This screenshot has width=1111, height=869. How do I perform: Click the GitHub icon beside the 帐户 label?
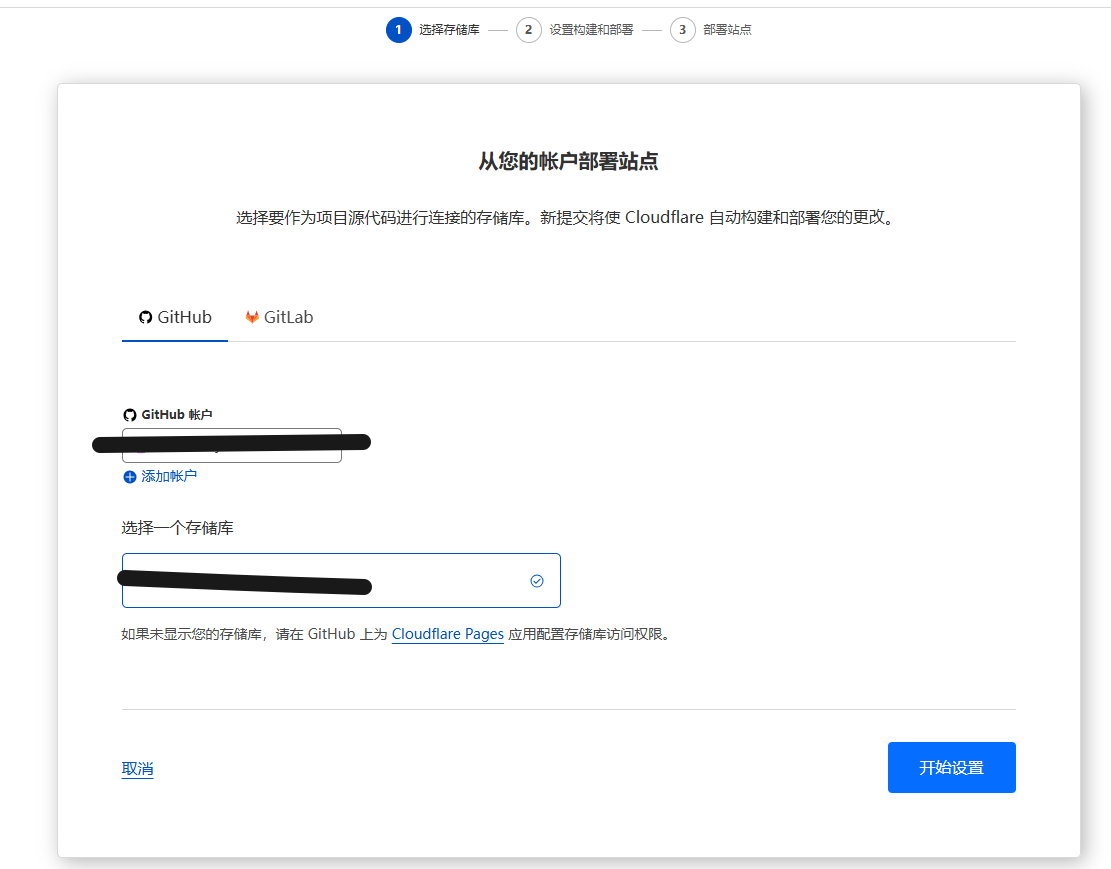click(129, 414)
